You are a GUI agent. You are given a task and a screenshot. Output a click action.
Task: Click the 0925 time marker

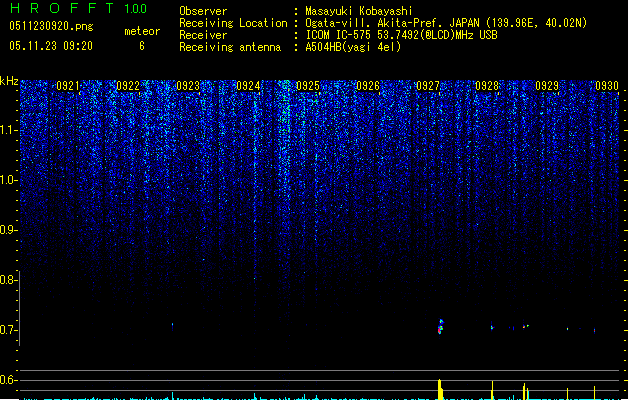(308, 86)
